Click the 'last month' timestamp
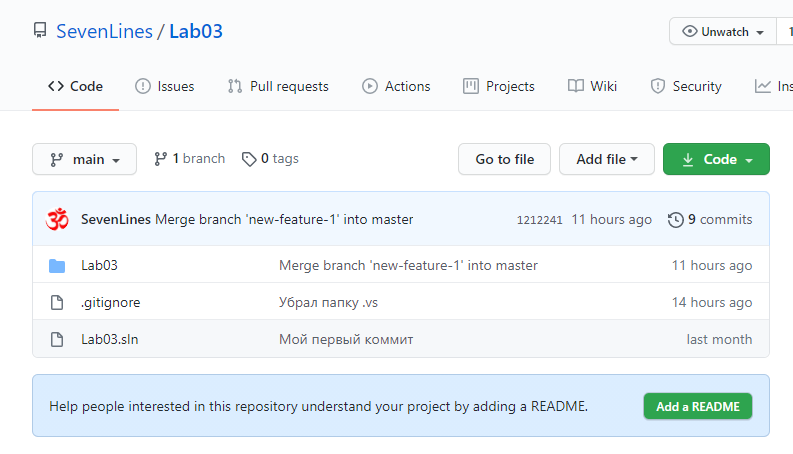The height and width of the screenshot is (454, 793). click(x=719, y=339)
